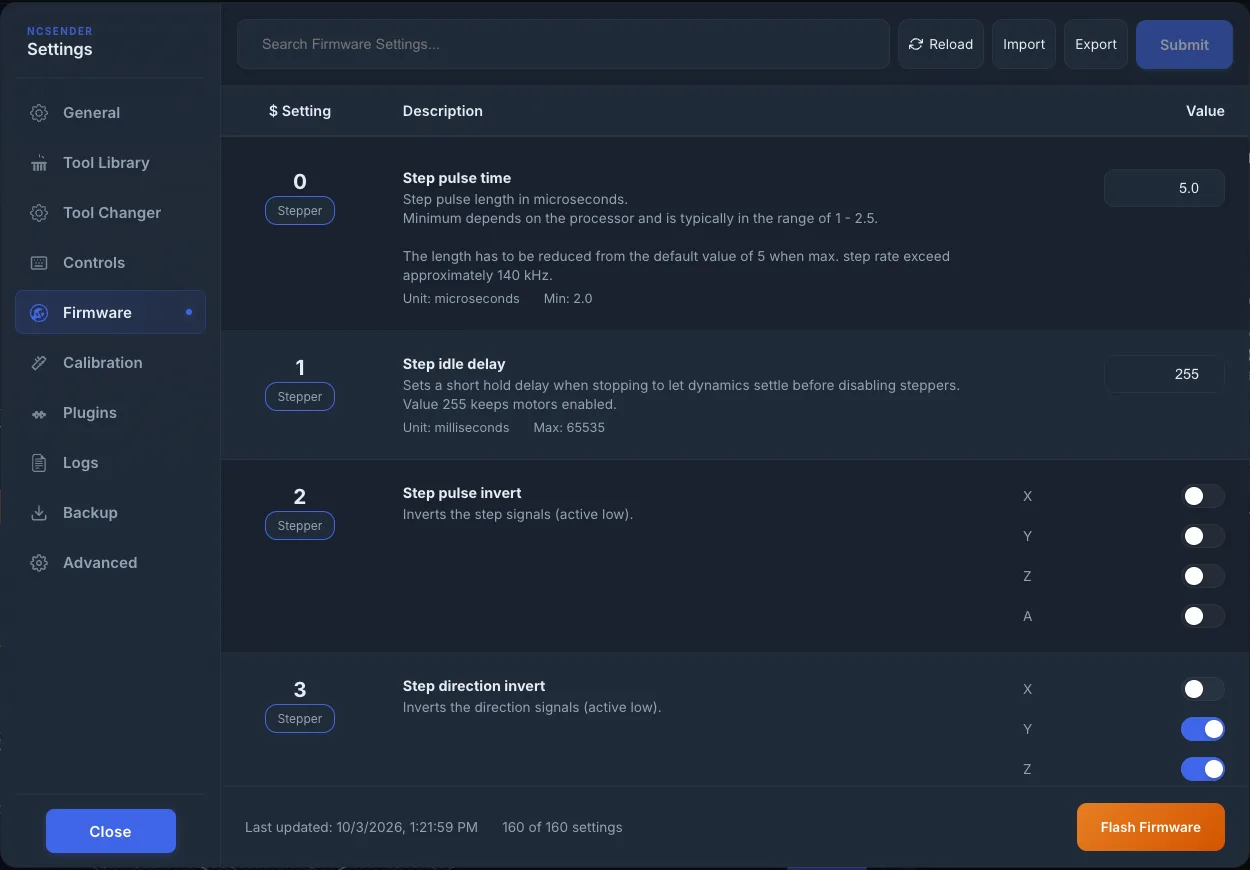The image size is (1250, 870).
Task: Click the Stepper badge under setting 3
Action: (x=300, y=719)
